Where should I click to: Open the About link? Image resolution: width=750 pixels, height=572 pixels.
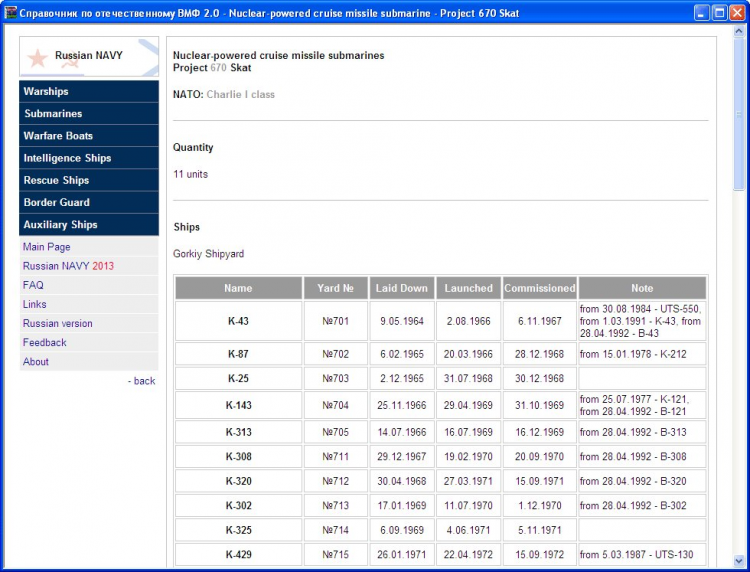(36, 362)
